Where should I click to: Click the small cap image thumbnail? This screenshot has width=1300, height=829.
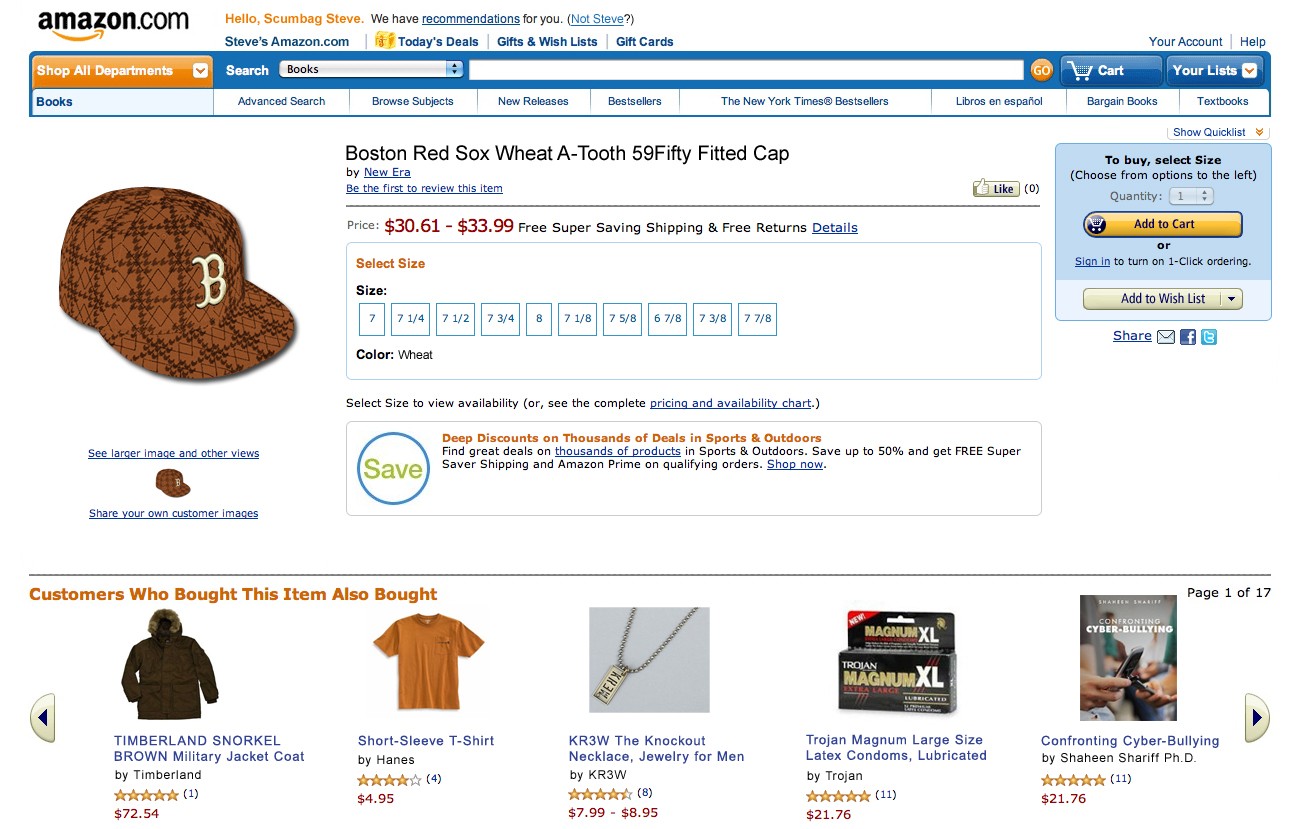pos(173,484)
